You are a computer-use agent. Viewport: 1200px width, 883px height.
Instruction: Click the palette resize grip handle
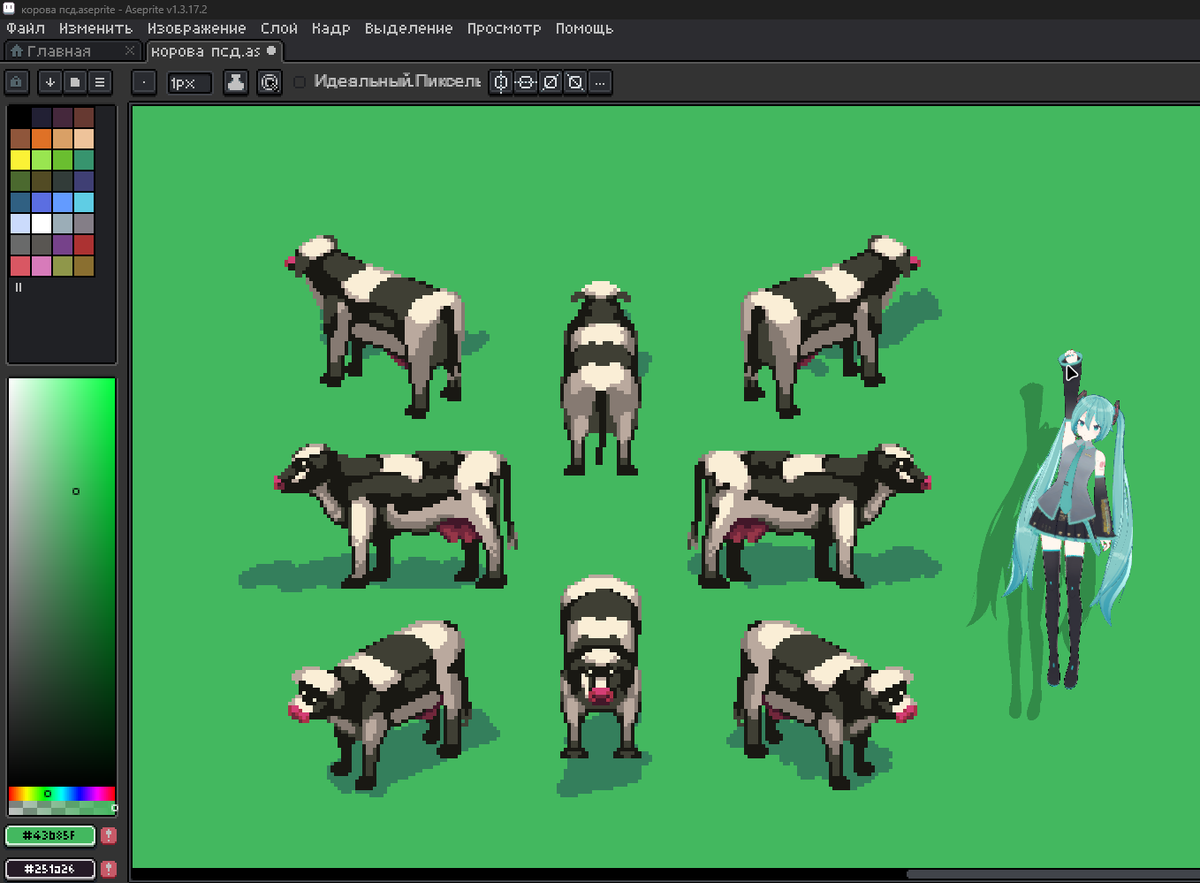coord(18,287)
